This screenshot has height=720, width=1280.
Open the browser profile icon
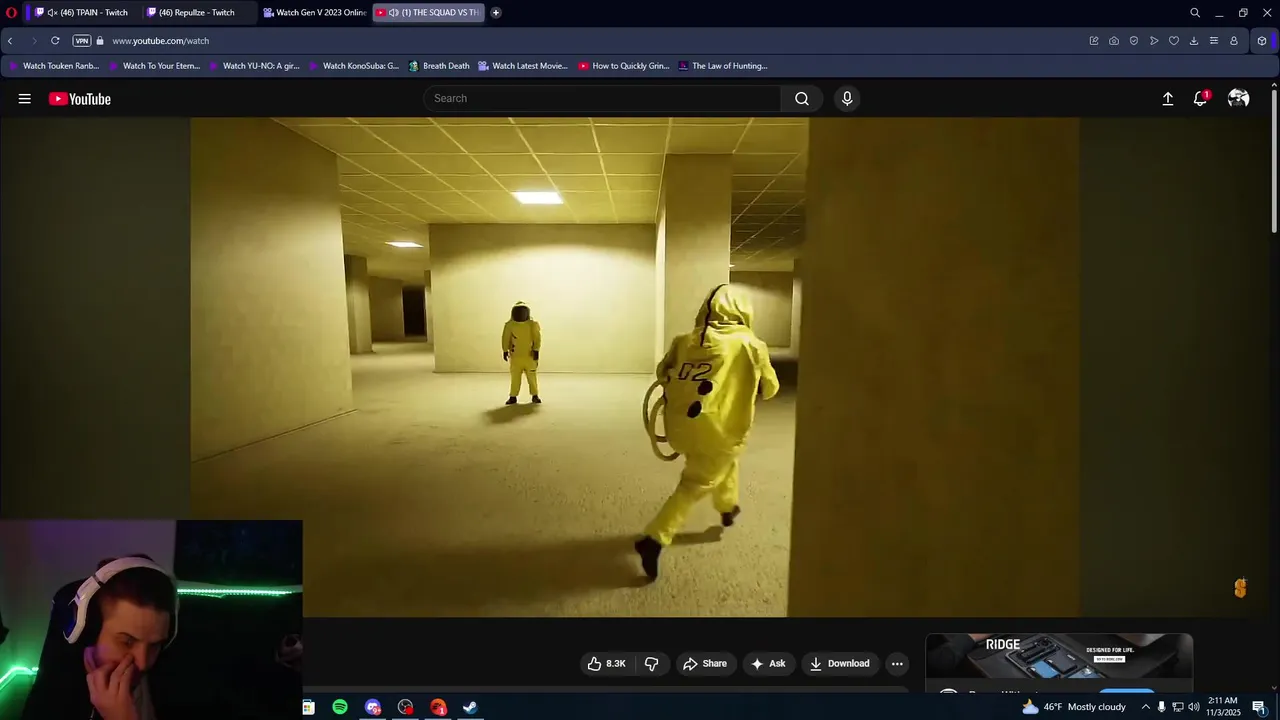[x=1233, y=41]
